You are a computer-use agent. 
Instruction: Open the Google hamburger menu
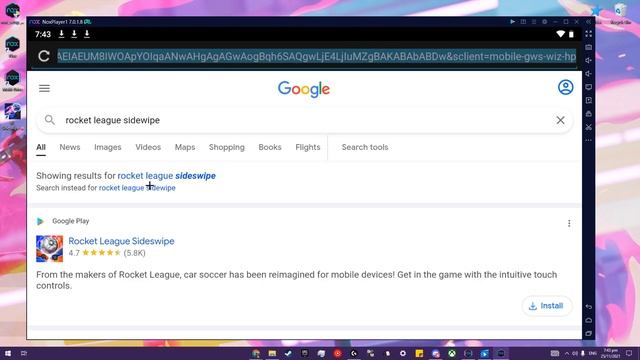click(44, 88)
